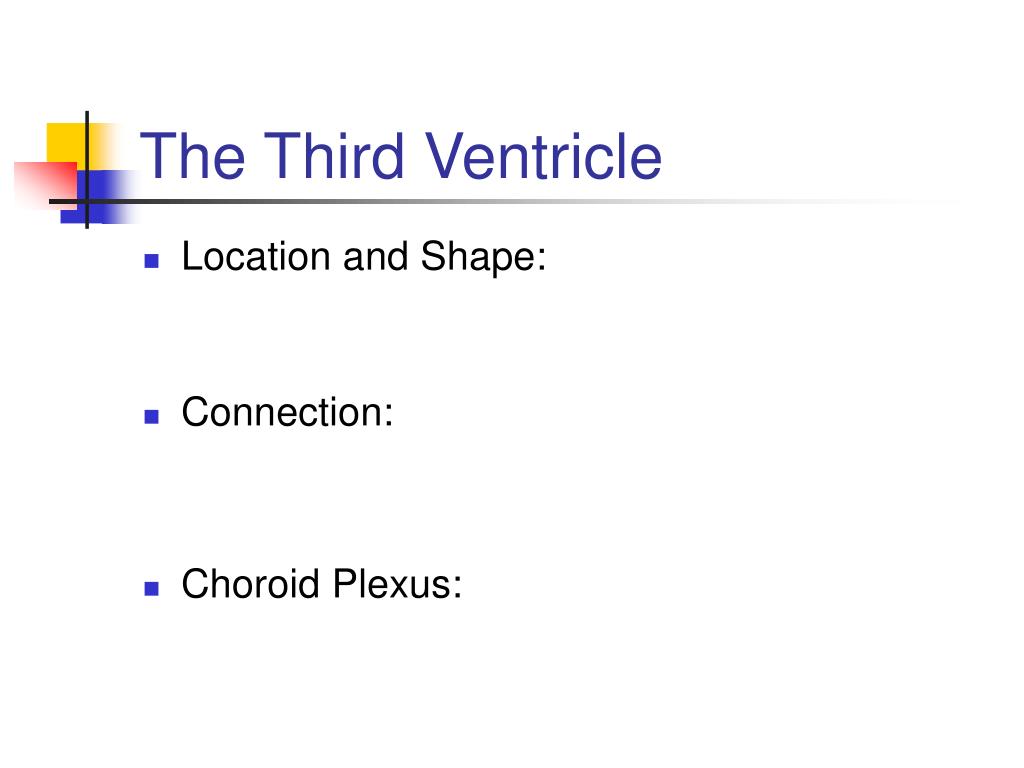1024x768 pixels.
Task: Click the slide title The Third Ventricle
Action: (x=401, y=155)
